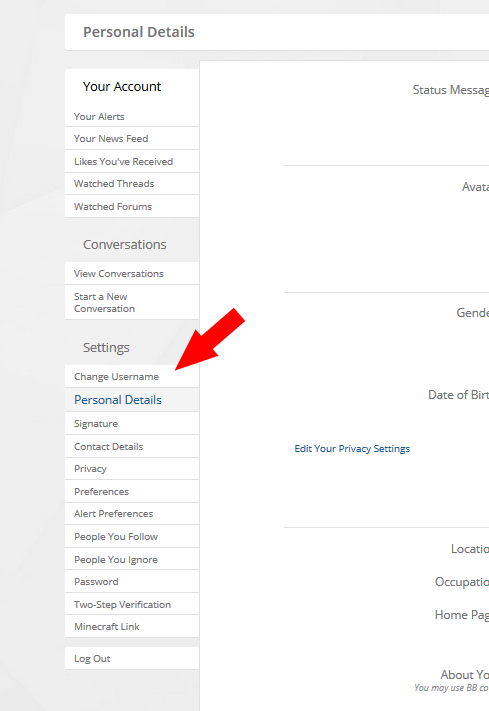This screenshot has height=711, width=489.
Task: Open Signature settings
Action: 132,424
